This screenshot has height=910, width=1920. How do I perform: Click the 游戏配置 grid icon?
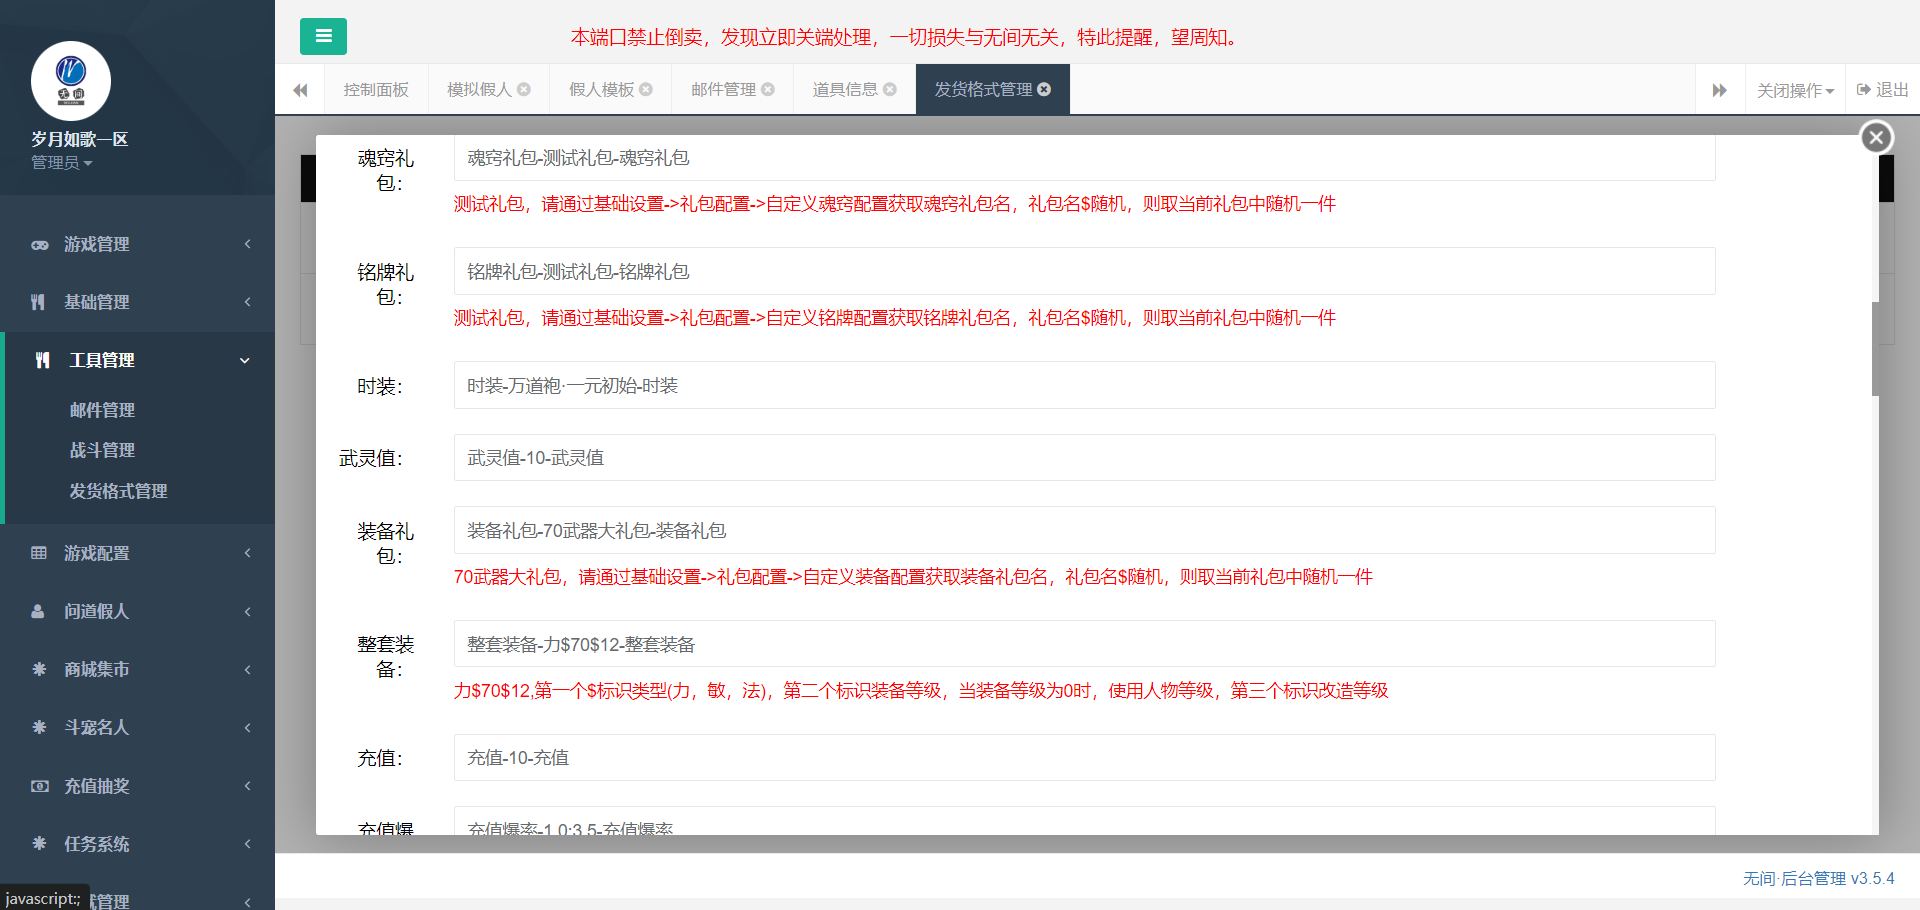(x=40, y=552)
